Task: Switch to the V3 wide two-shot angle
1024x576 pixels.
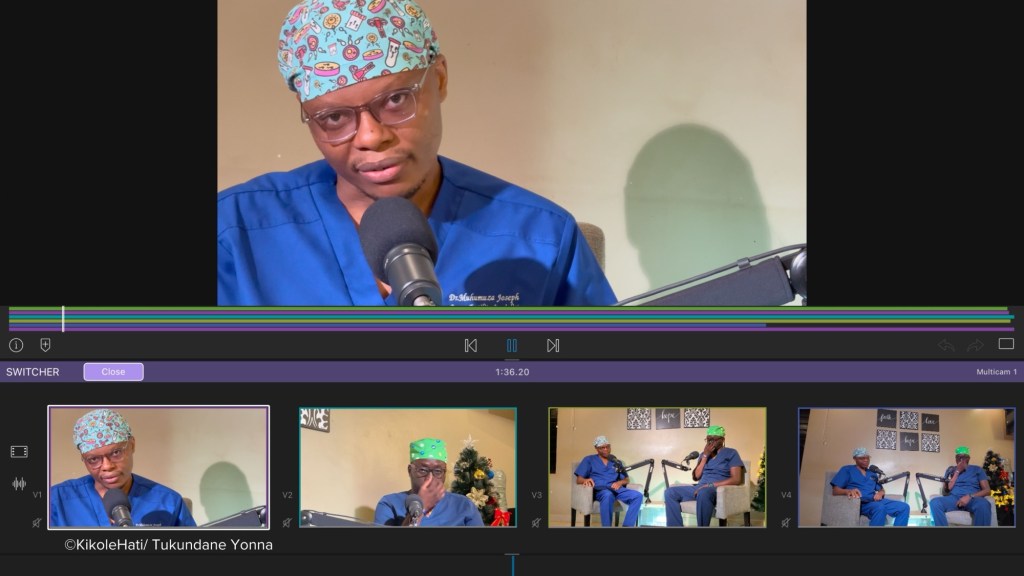Action: coord(657,466)
